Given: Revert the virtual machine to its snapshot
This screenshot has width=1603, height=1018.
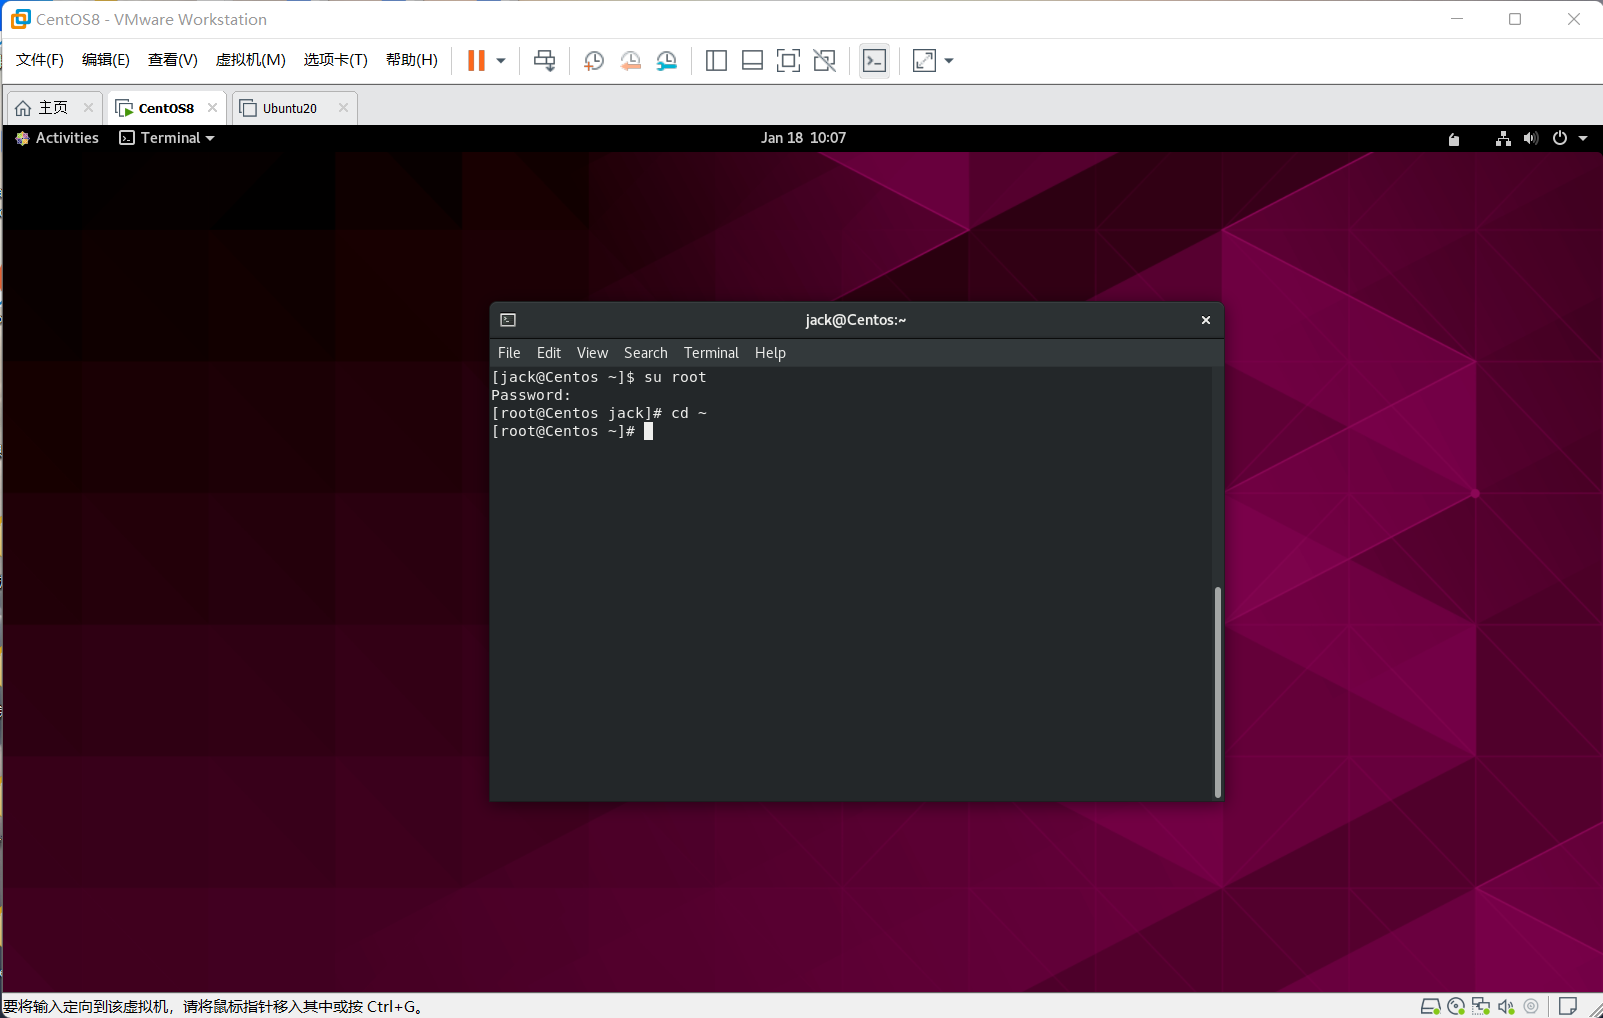Looking at the screenshot, I should (630, 60).
